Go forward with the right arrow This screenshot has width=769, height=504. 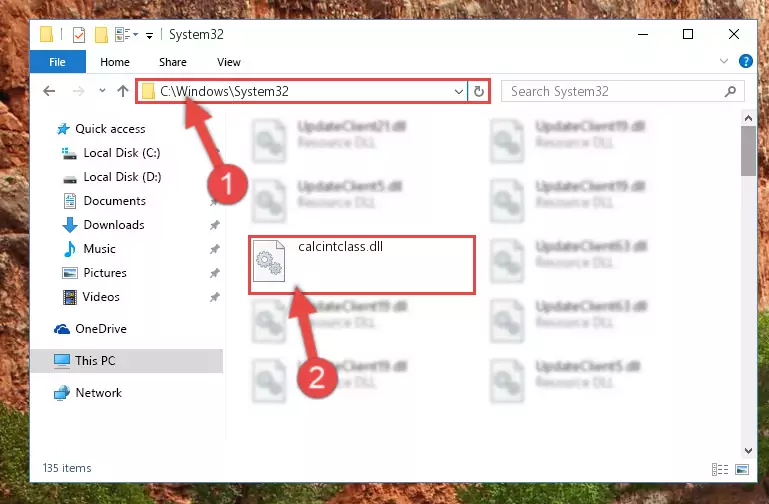point(78,91)
